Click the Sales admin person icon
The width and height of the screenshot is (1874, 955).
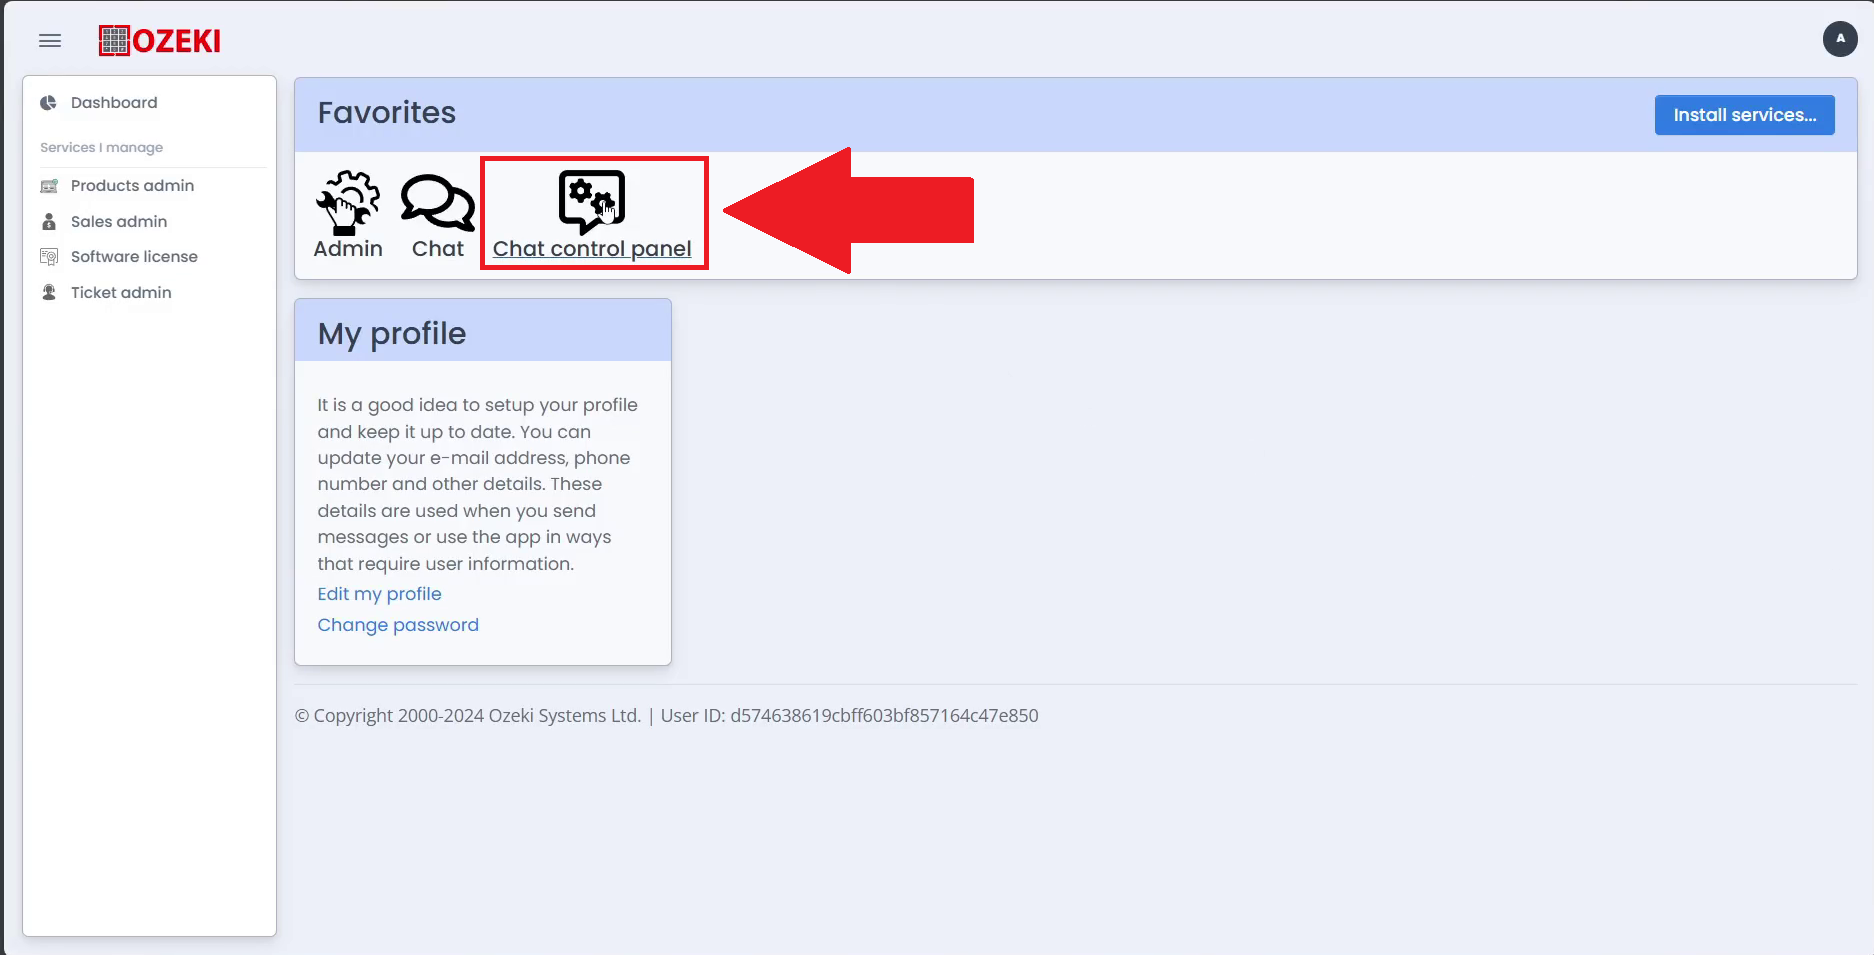point(48,222)
